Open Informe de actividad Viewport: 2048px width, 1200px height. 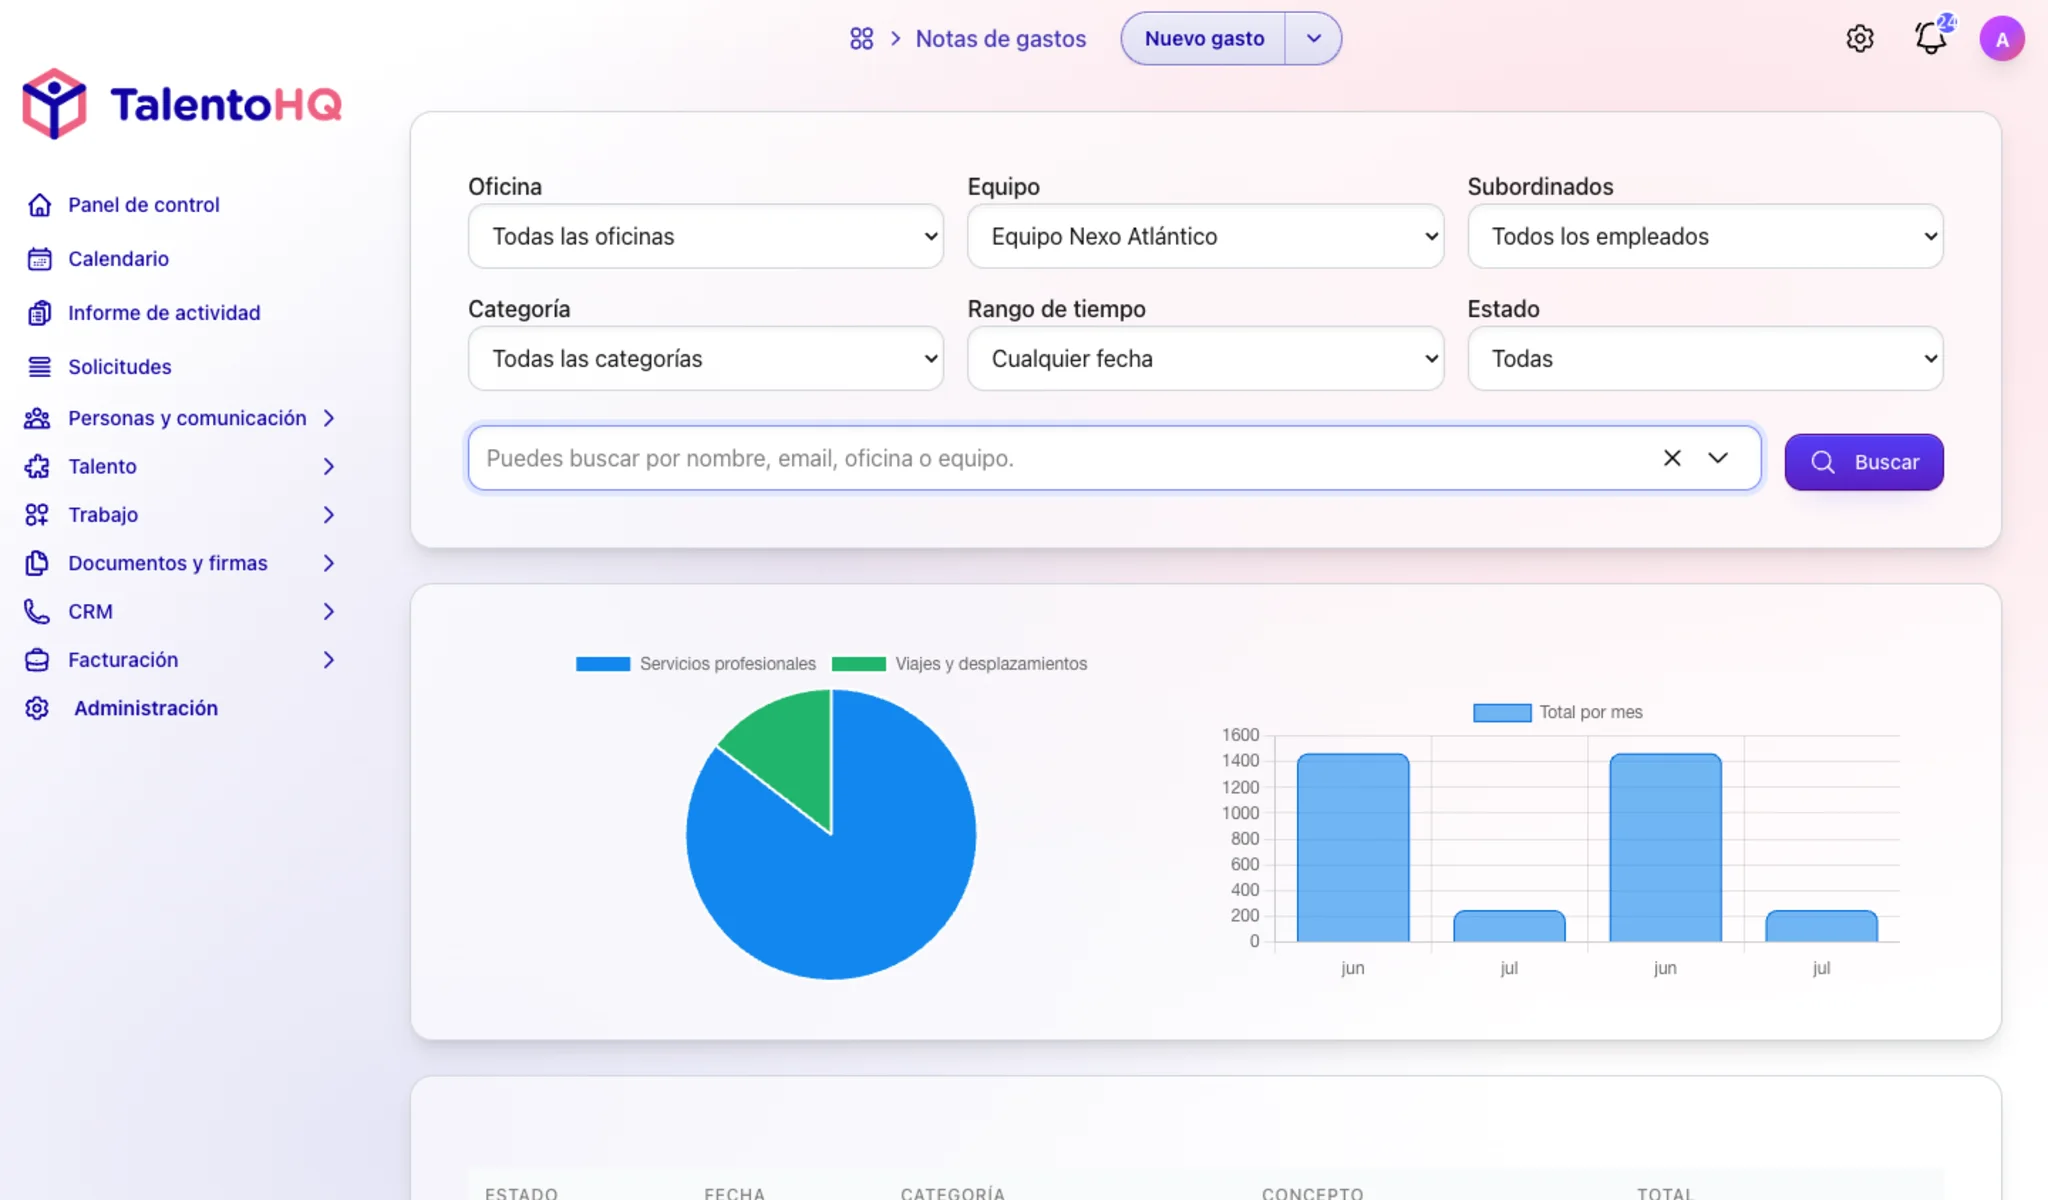(164, 313)
